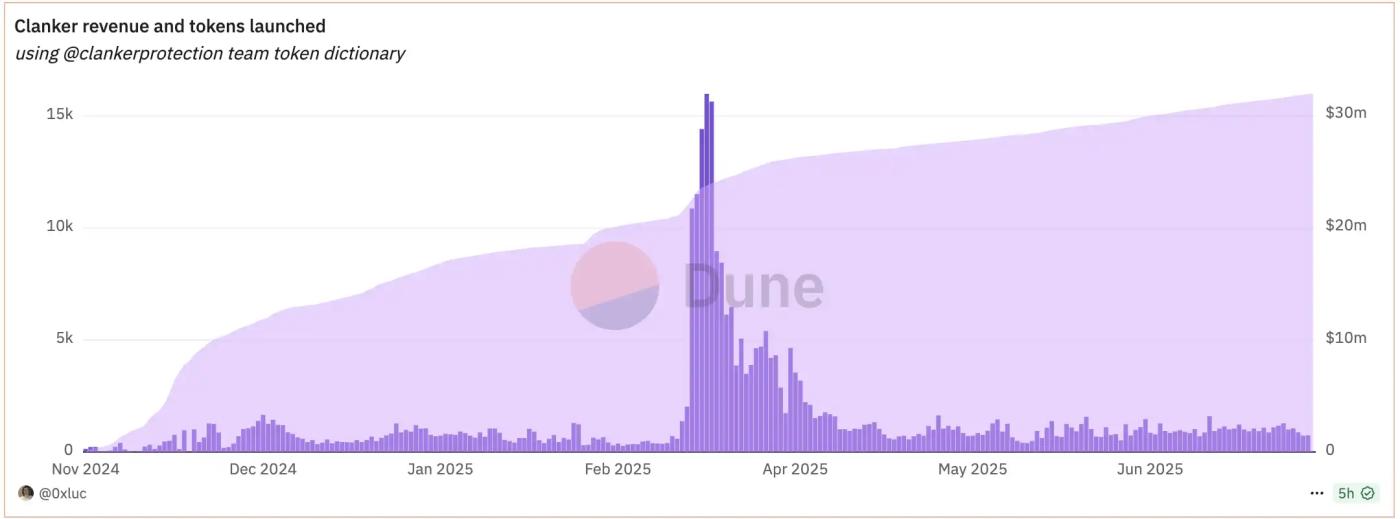1400x519 pixels.
Task: Click the @0xluc author avatar icon
Action: coord(26,493)
